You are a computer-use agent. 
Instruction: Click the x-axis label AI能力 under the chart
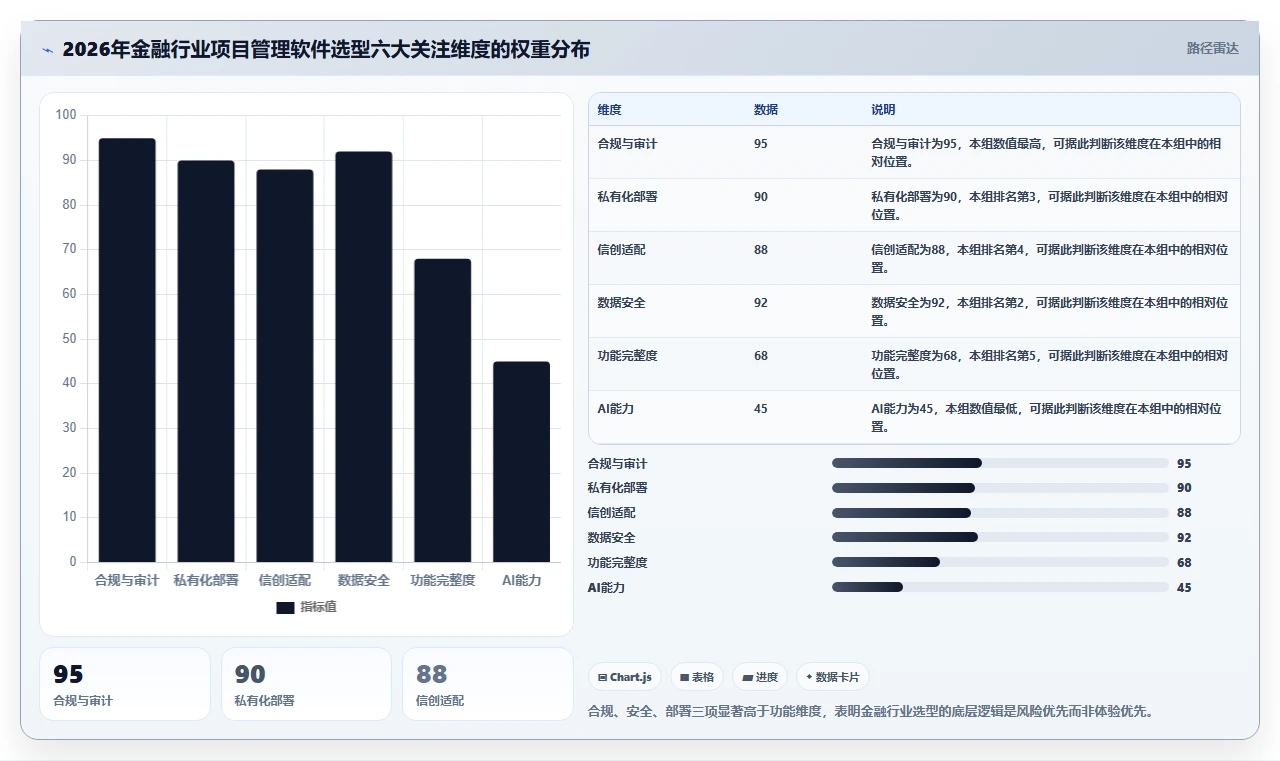click(522, 580)
